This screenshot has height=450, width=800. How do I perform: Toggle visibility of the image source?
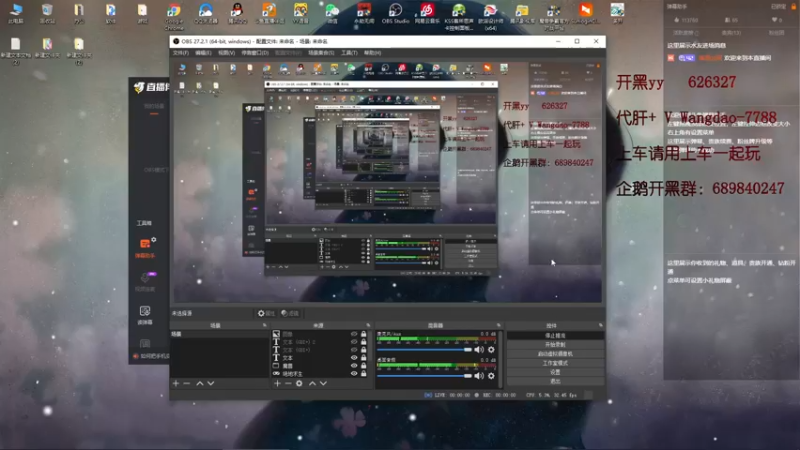354,334
